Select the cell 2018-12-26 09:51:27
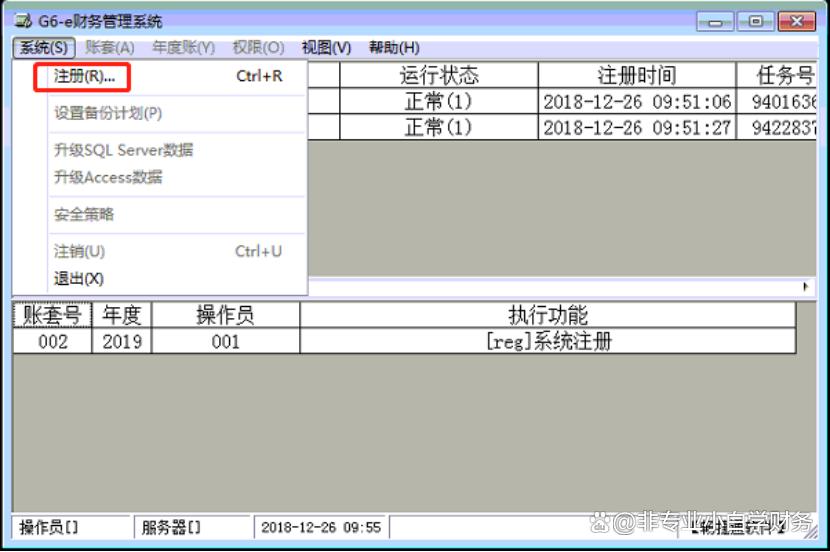Image resolution: width=830 pixels, height=552 pixels. click(x=637, y=127)
